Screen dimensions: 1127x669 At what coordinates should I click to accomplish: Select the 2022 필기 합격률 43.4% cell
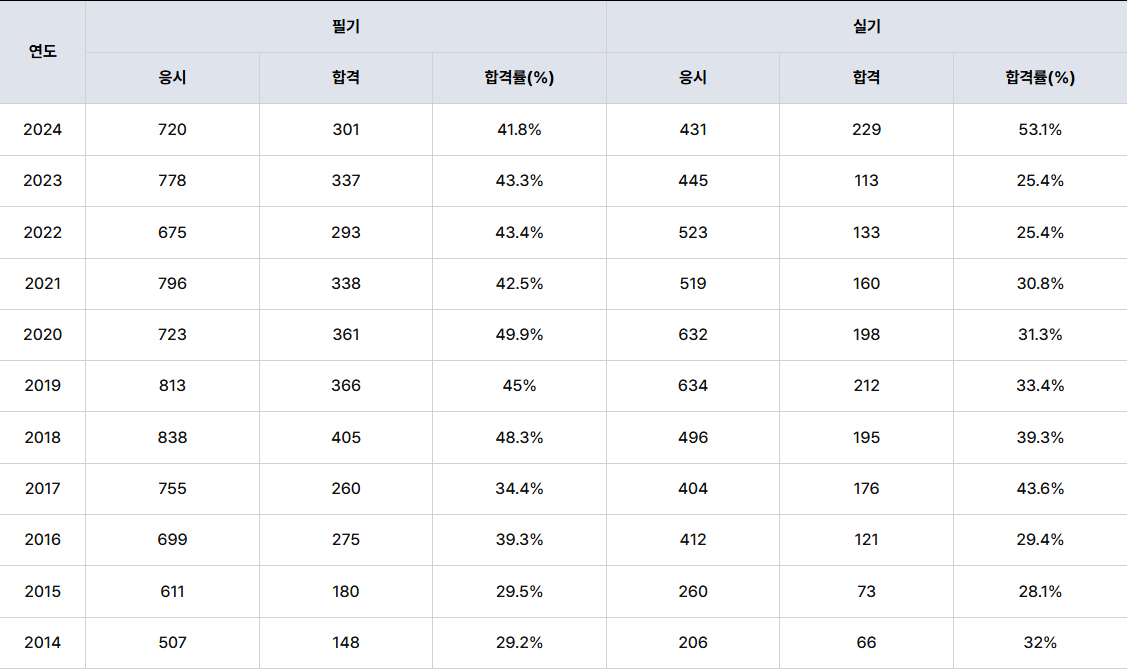[519, 232]
